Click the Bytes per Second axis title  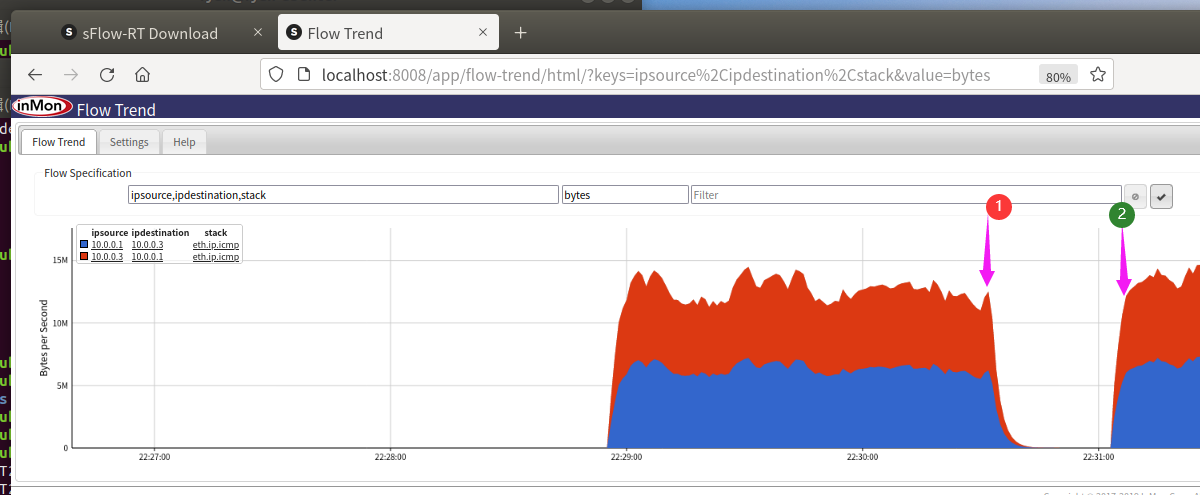click(44, 340)
